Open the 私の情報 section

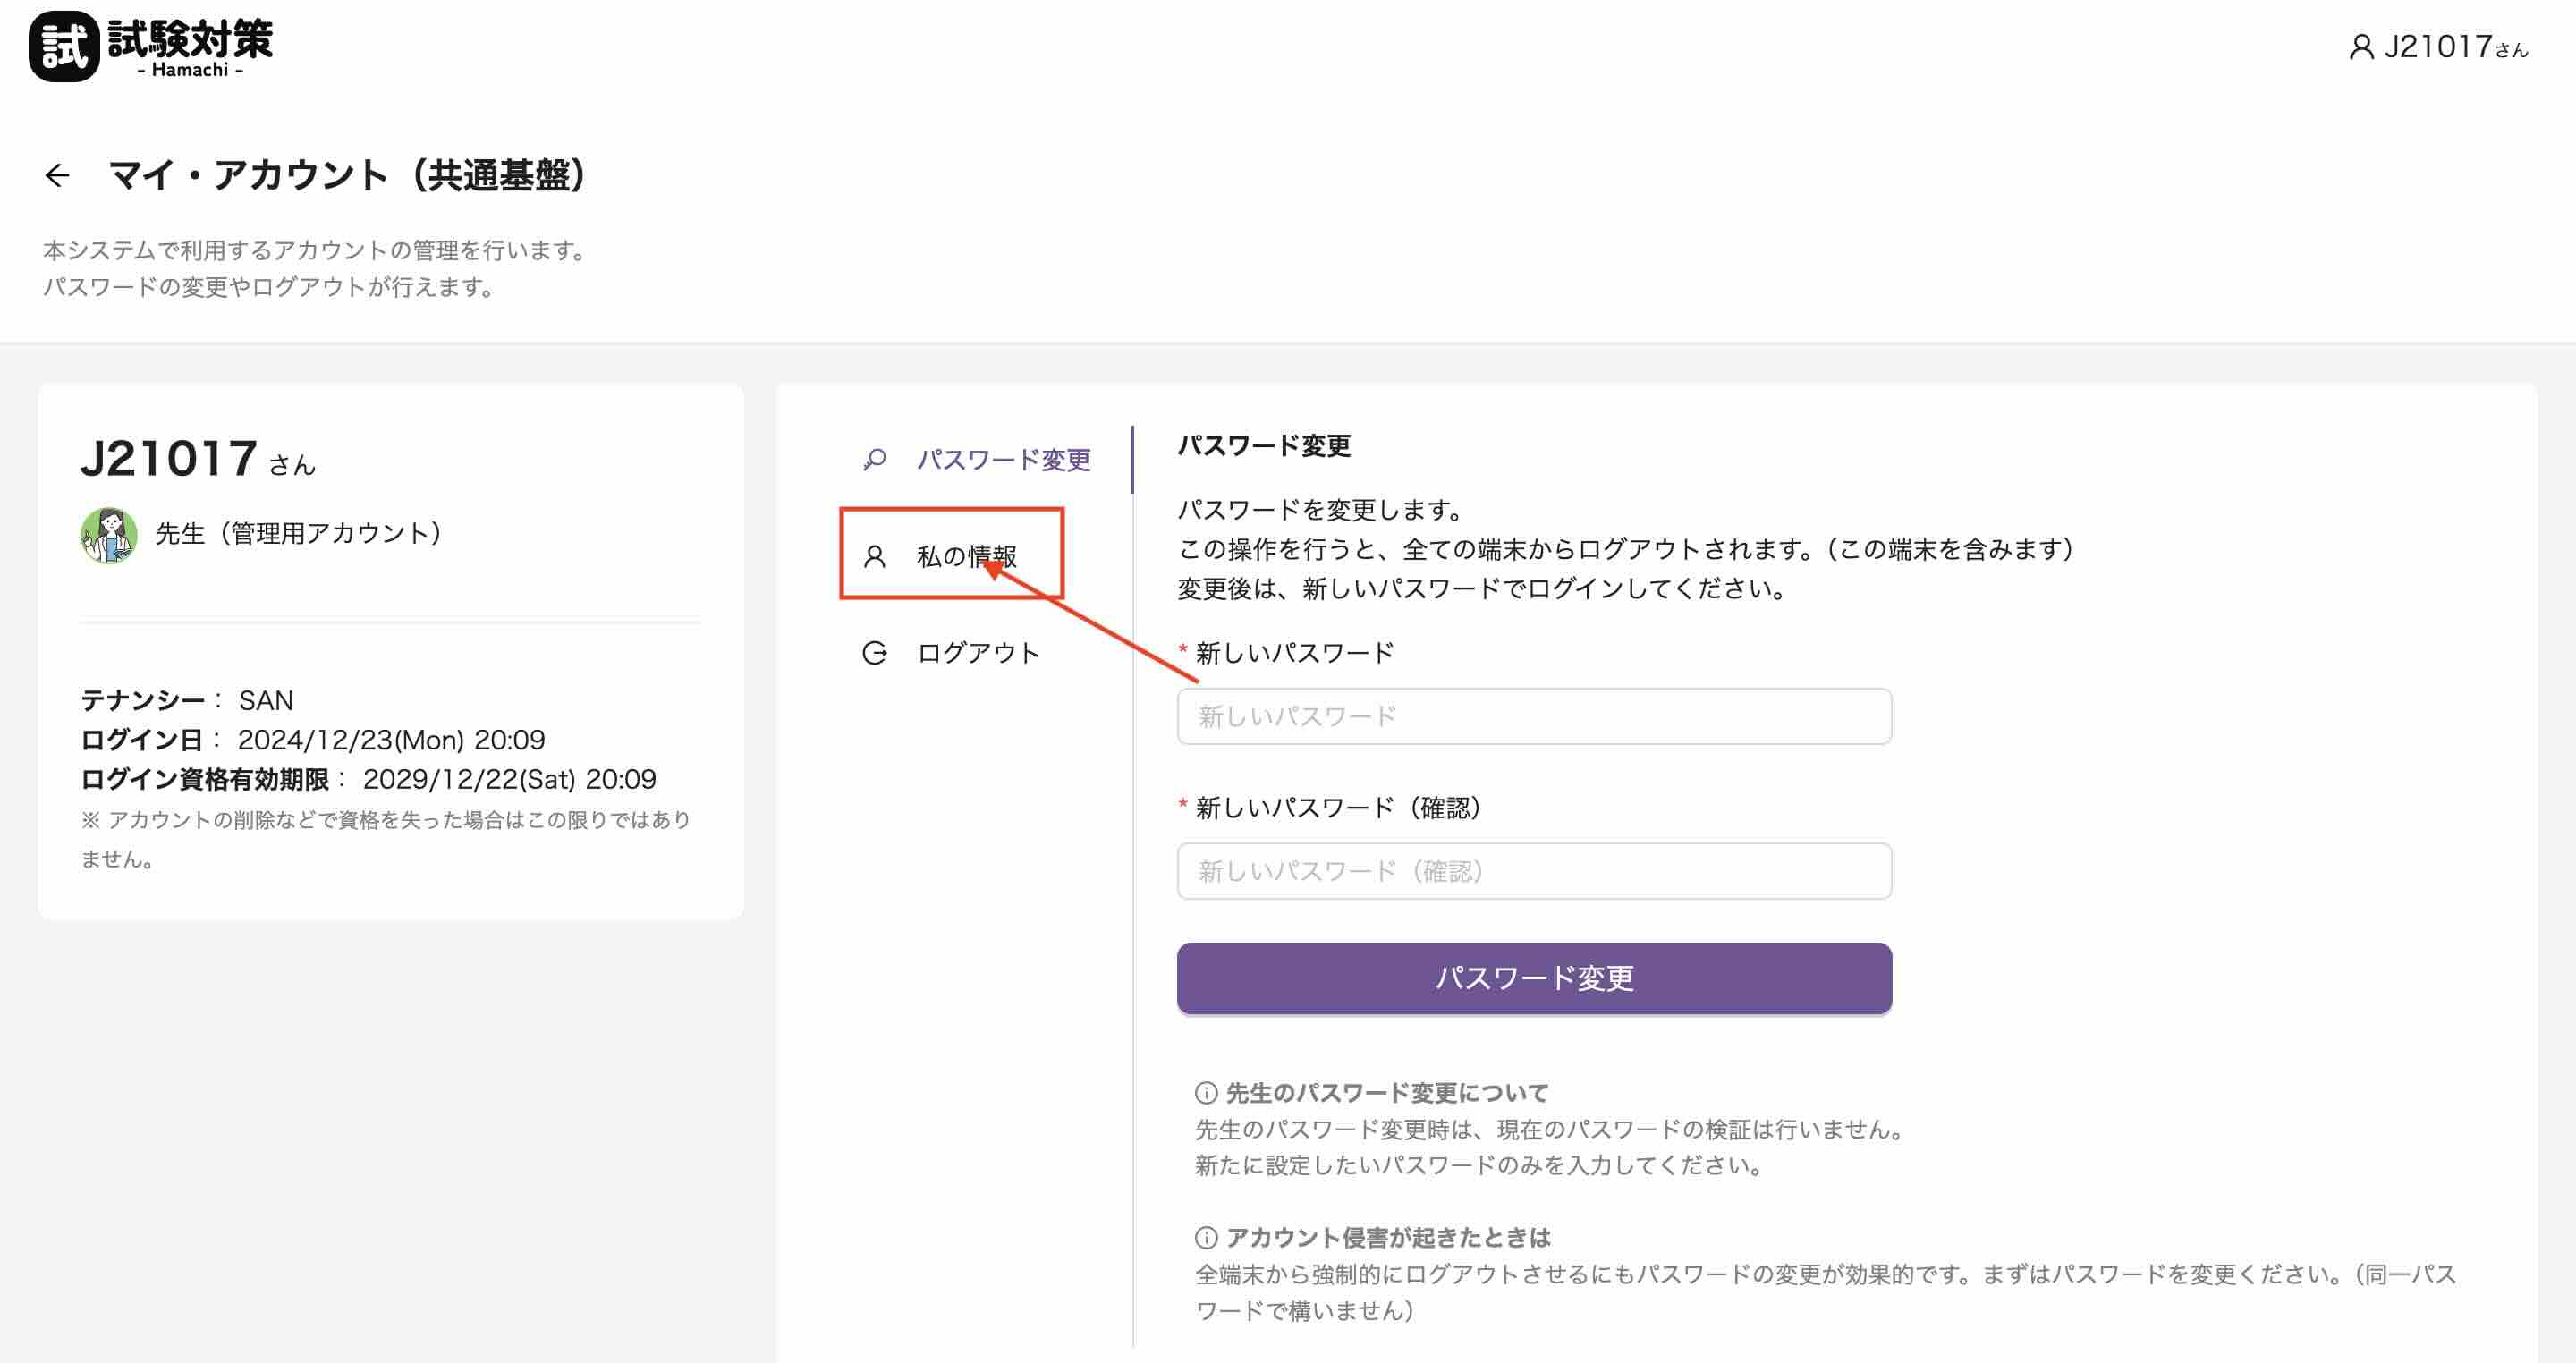click(969, 556)
